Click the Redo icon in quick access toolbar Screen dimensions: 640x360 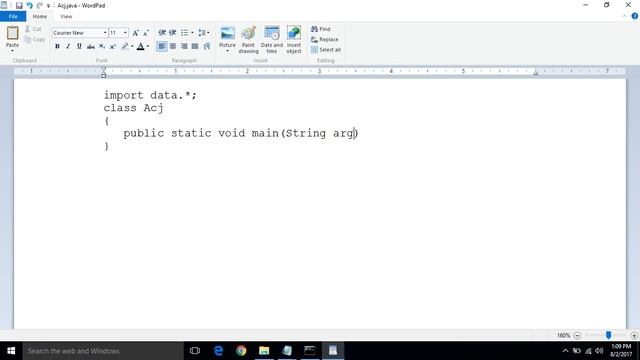[x=40, y=5]
